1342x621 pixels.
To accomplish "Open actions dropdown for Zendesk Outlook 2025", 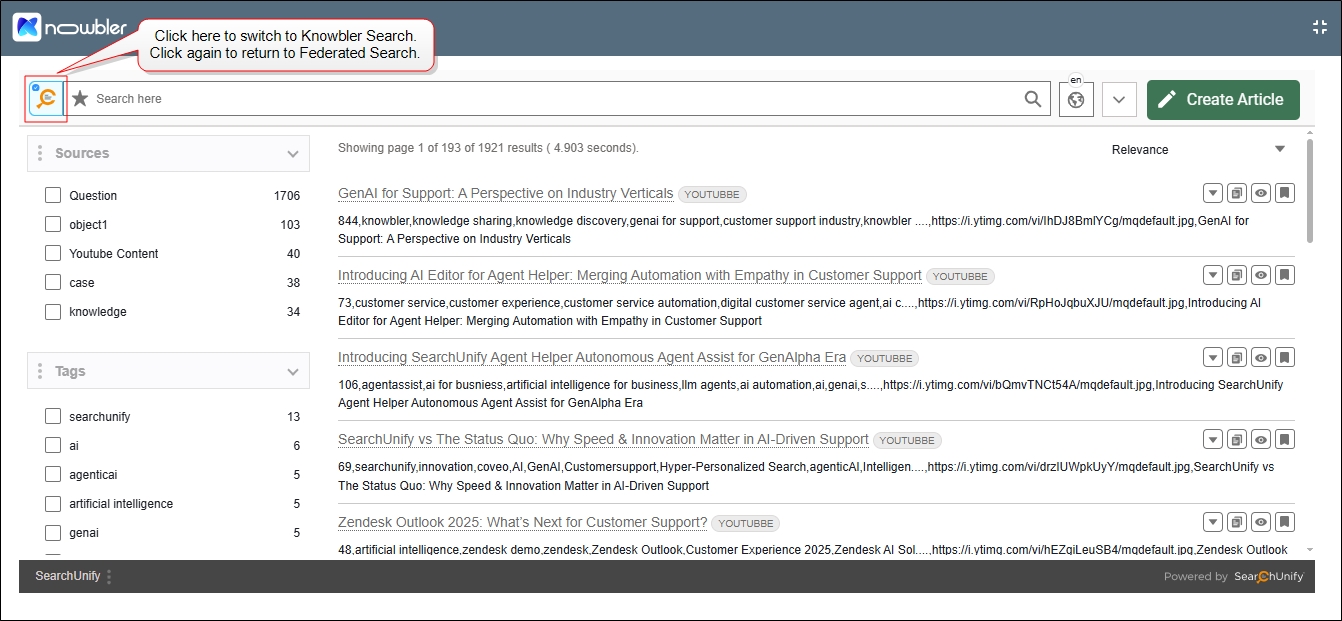I will click(1212, 522).
